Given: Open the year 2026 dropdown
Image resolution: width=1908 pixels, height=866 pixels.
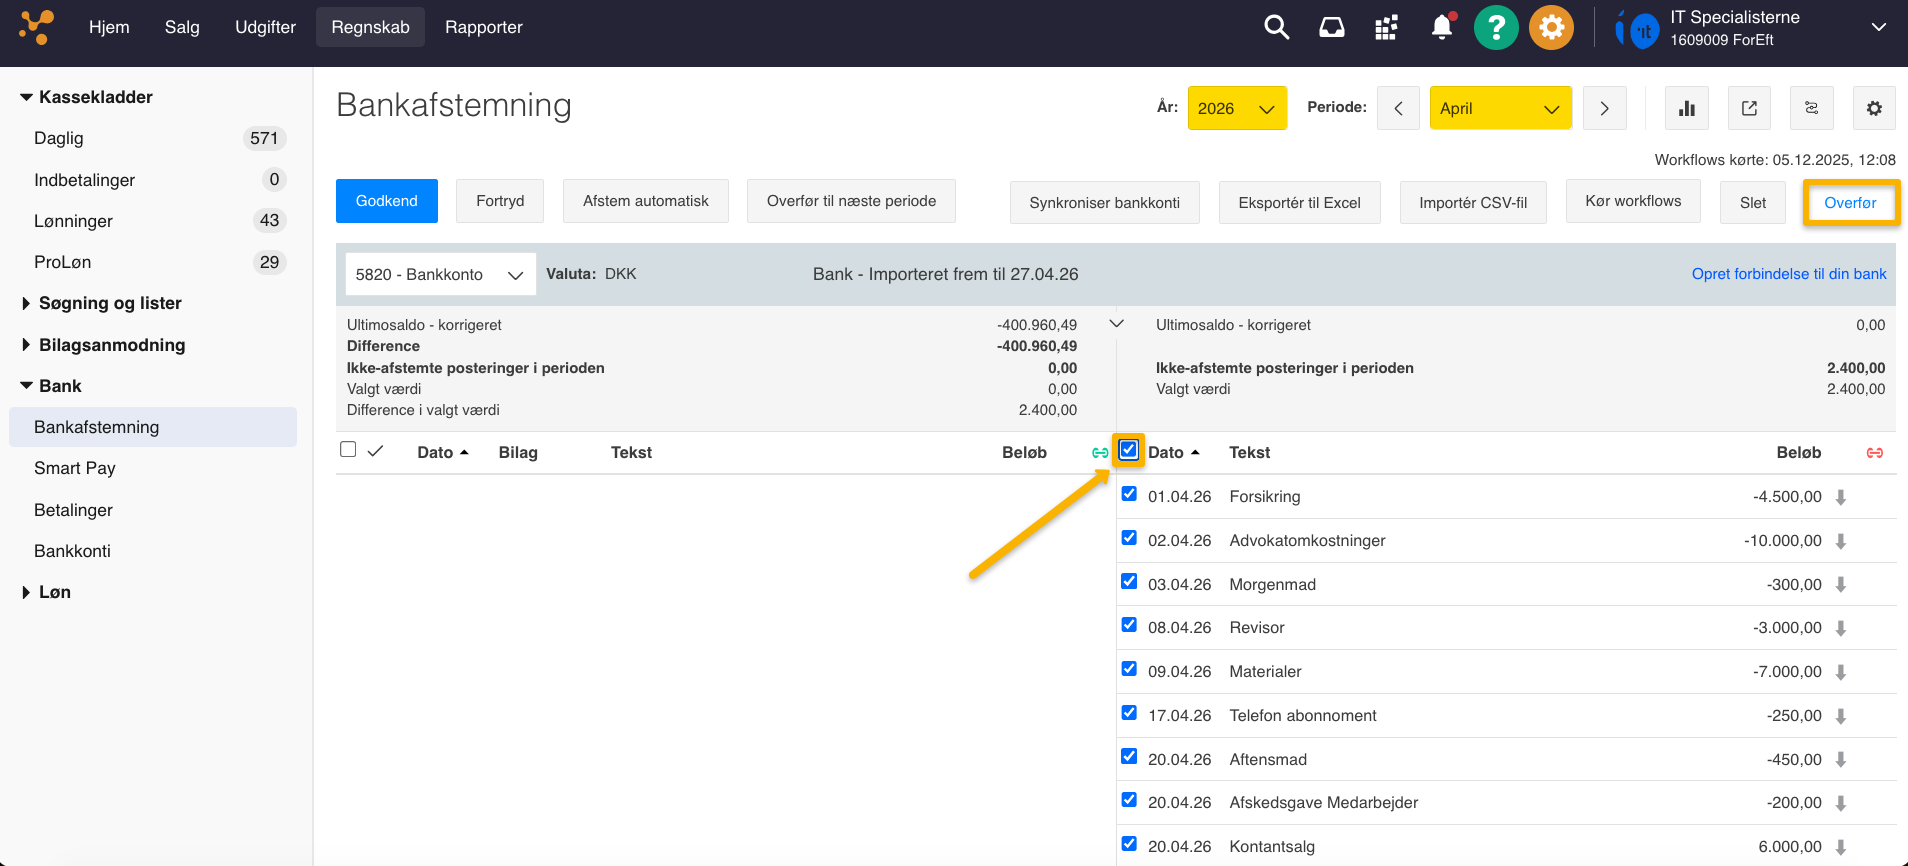Looking at the screenshot, I should (1236, 108).
